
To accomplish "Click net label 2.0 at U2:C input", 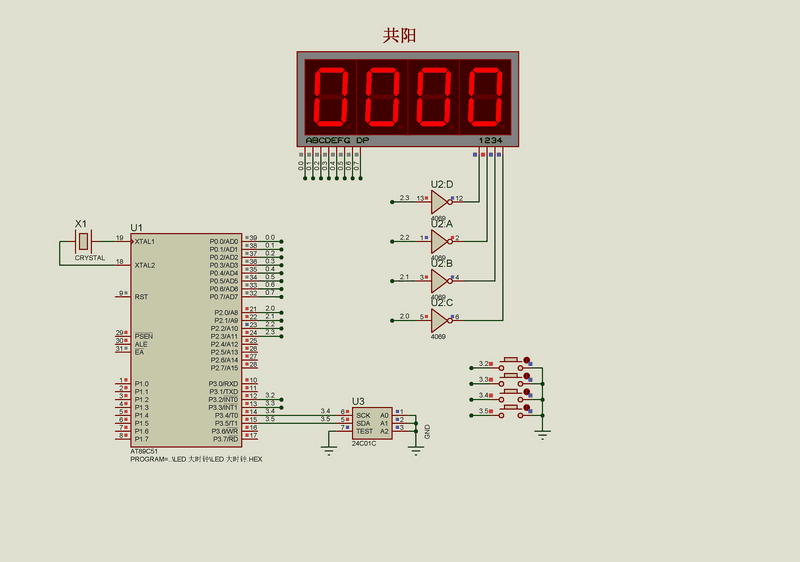I will (x=405, y=317).
